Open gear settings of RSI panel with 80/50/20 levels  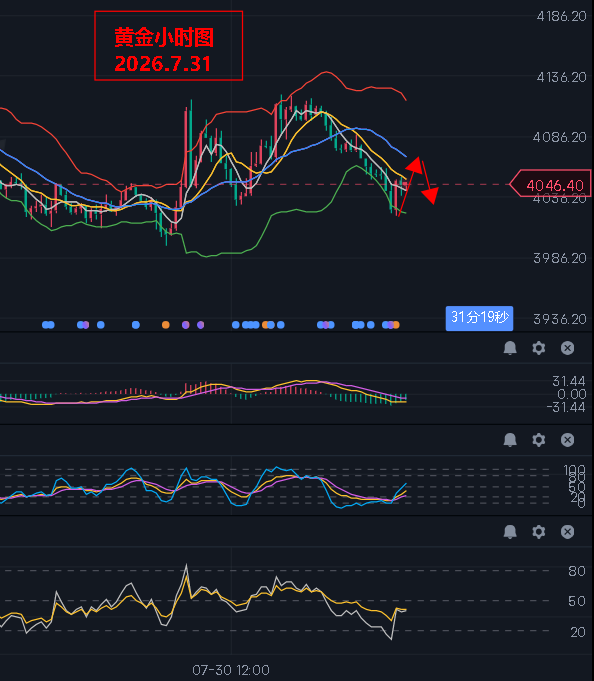[538, 532]
